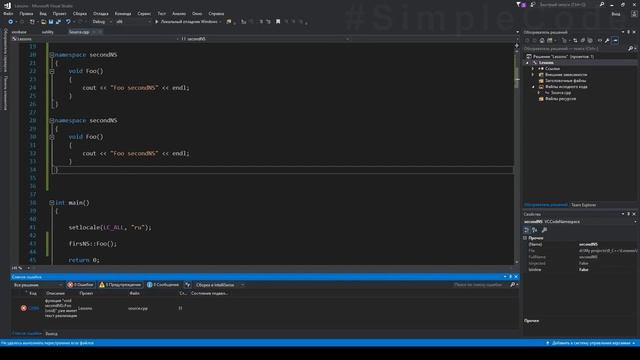The height and width of the screenshot is (360, 640).
Task: Collapse the first void Foo() block
Action: pos(52,71)
